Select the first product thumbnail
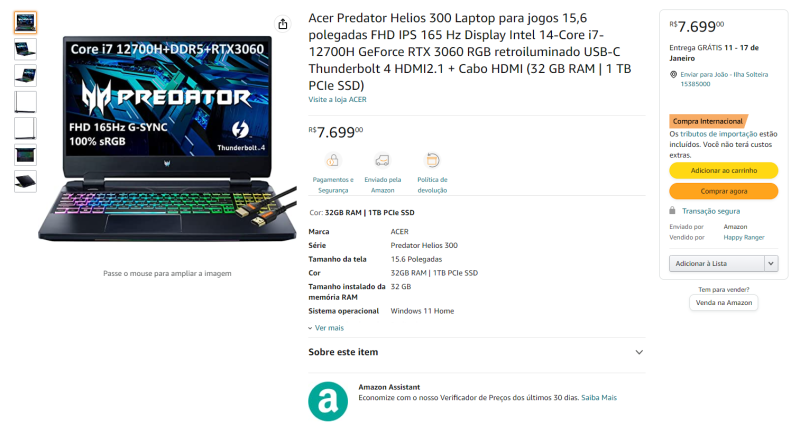 point(26,22)
